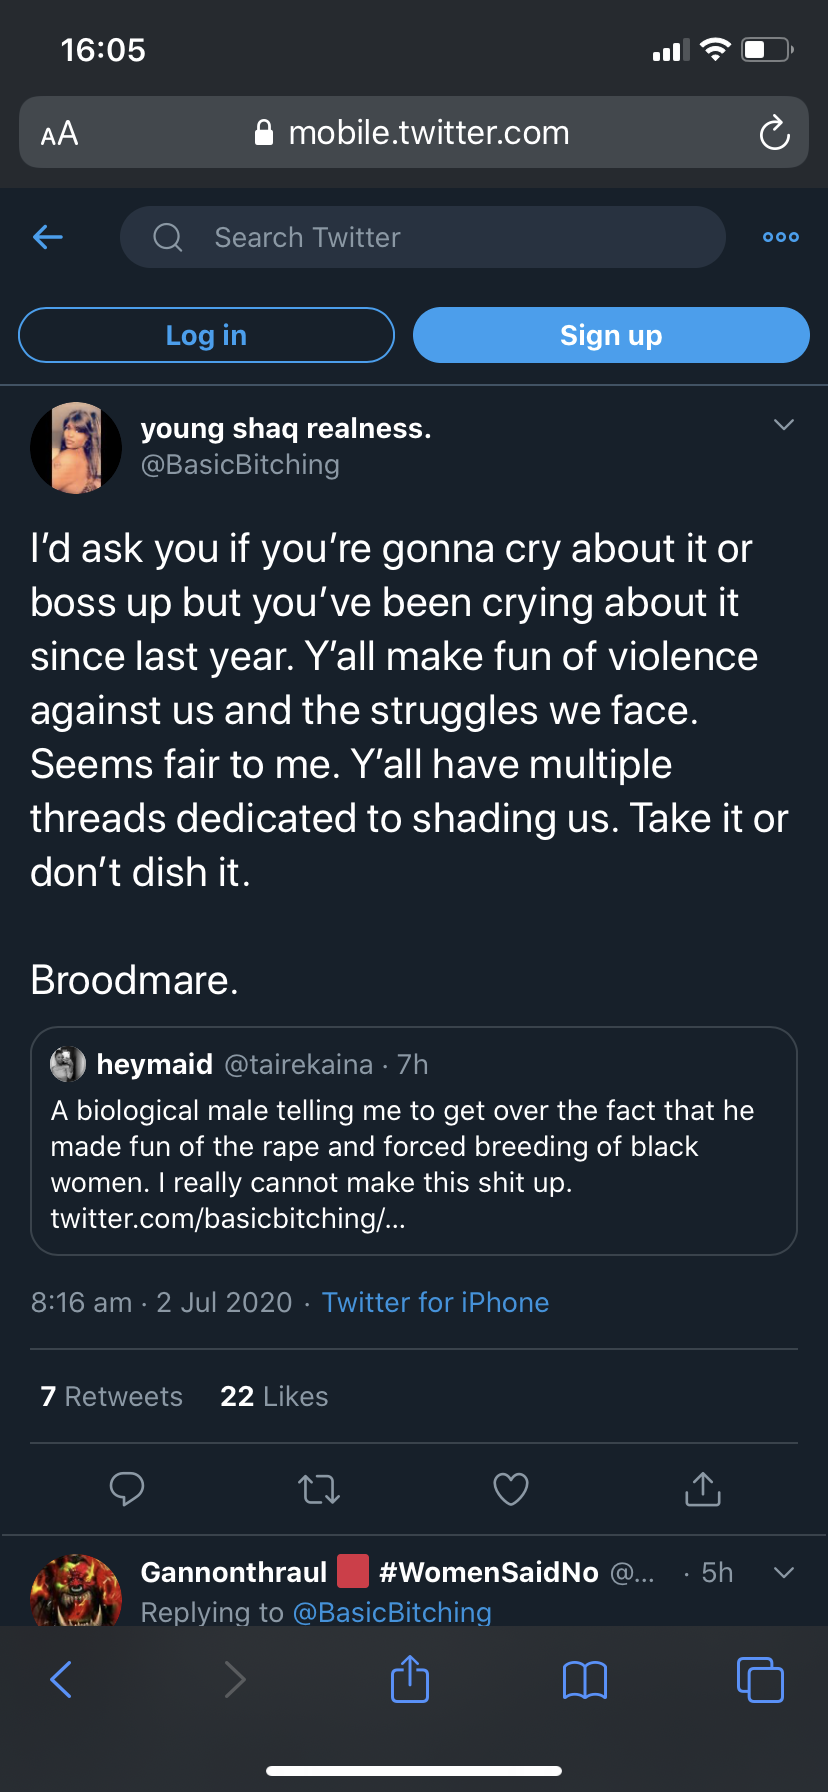This screenshot has width=828, height=1792.
Task: Go back with Twitter blue arrow
Action: click(48, 237)
